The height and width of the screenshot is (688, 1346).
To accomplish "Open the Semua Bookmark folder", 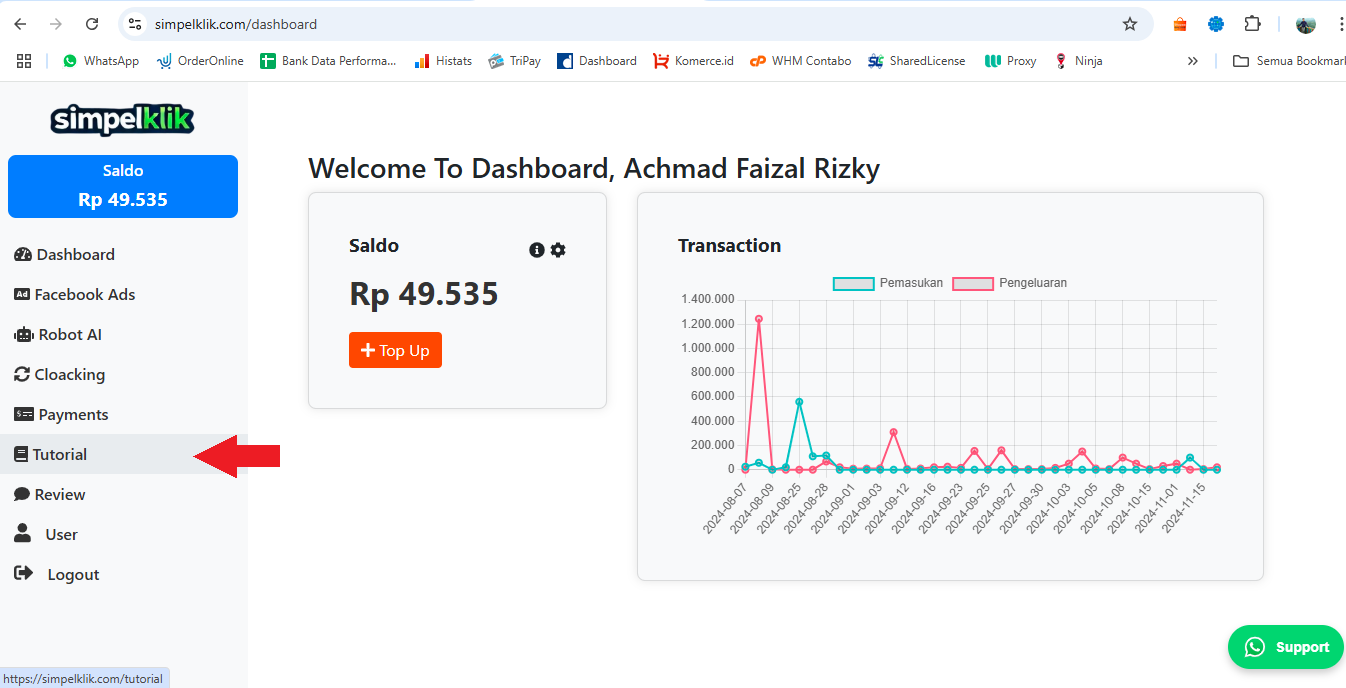I will point(1288,61).
